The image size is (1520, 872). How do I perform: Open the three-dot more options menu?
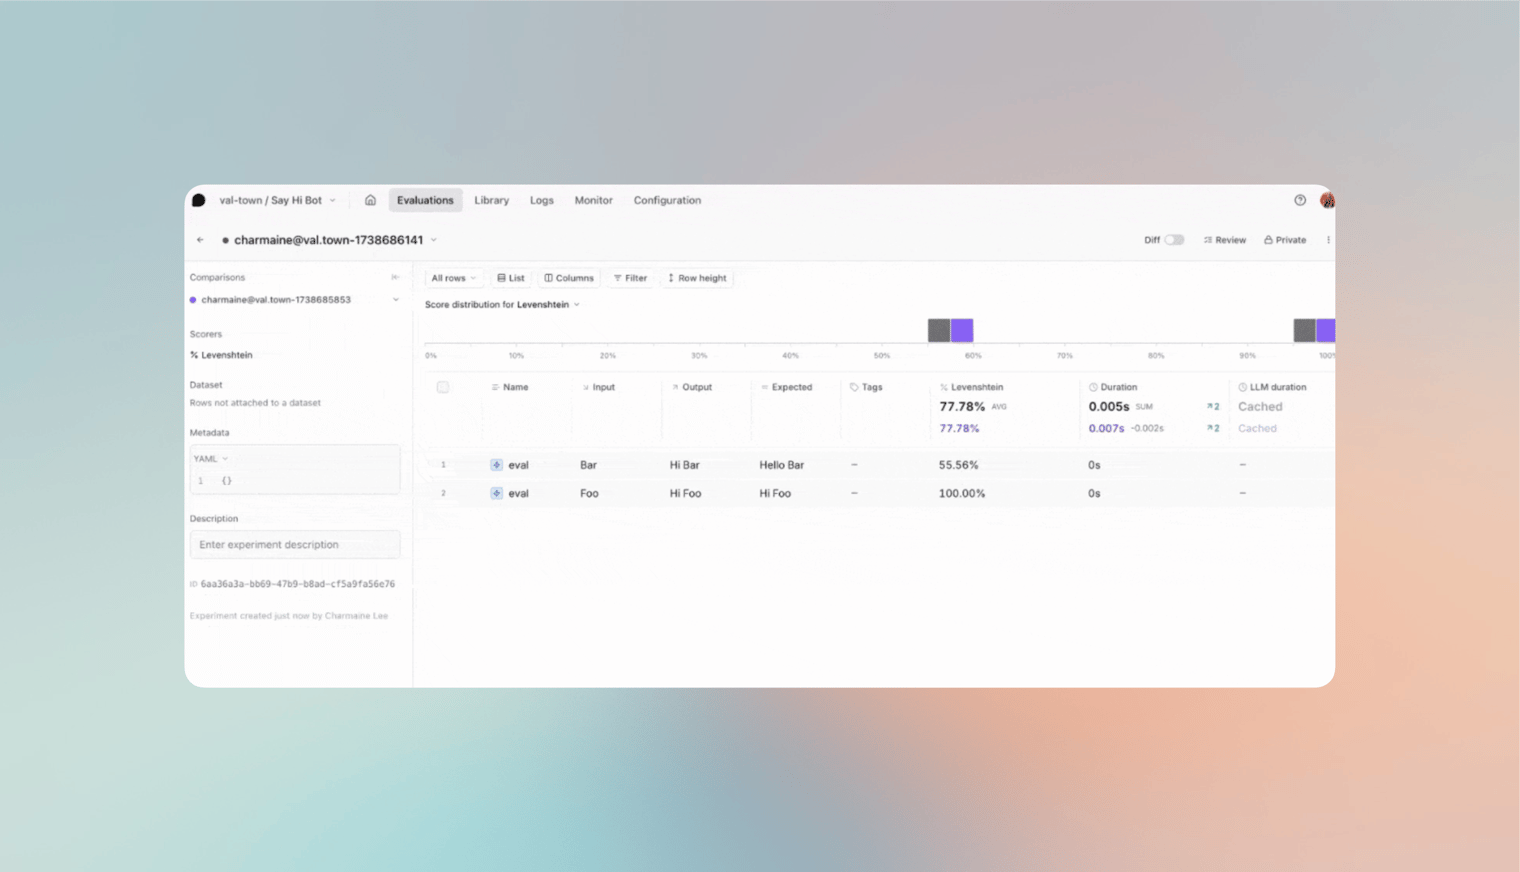pyautogui.click(x=1328, y=240)
